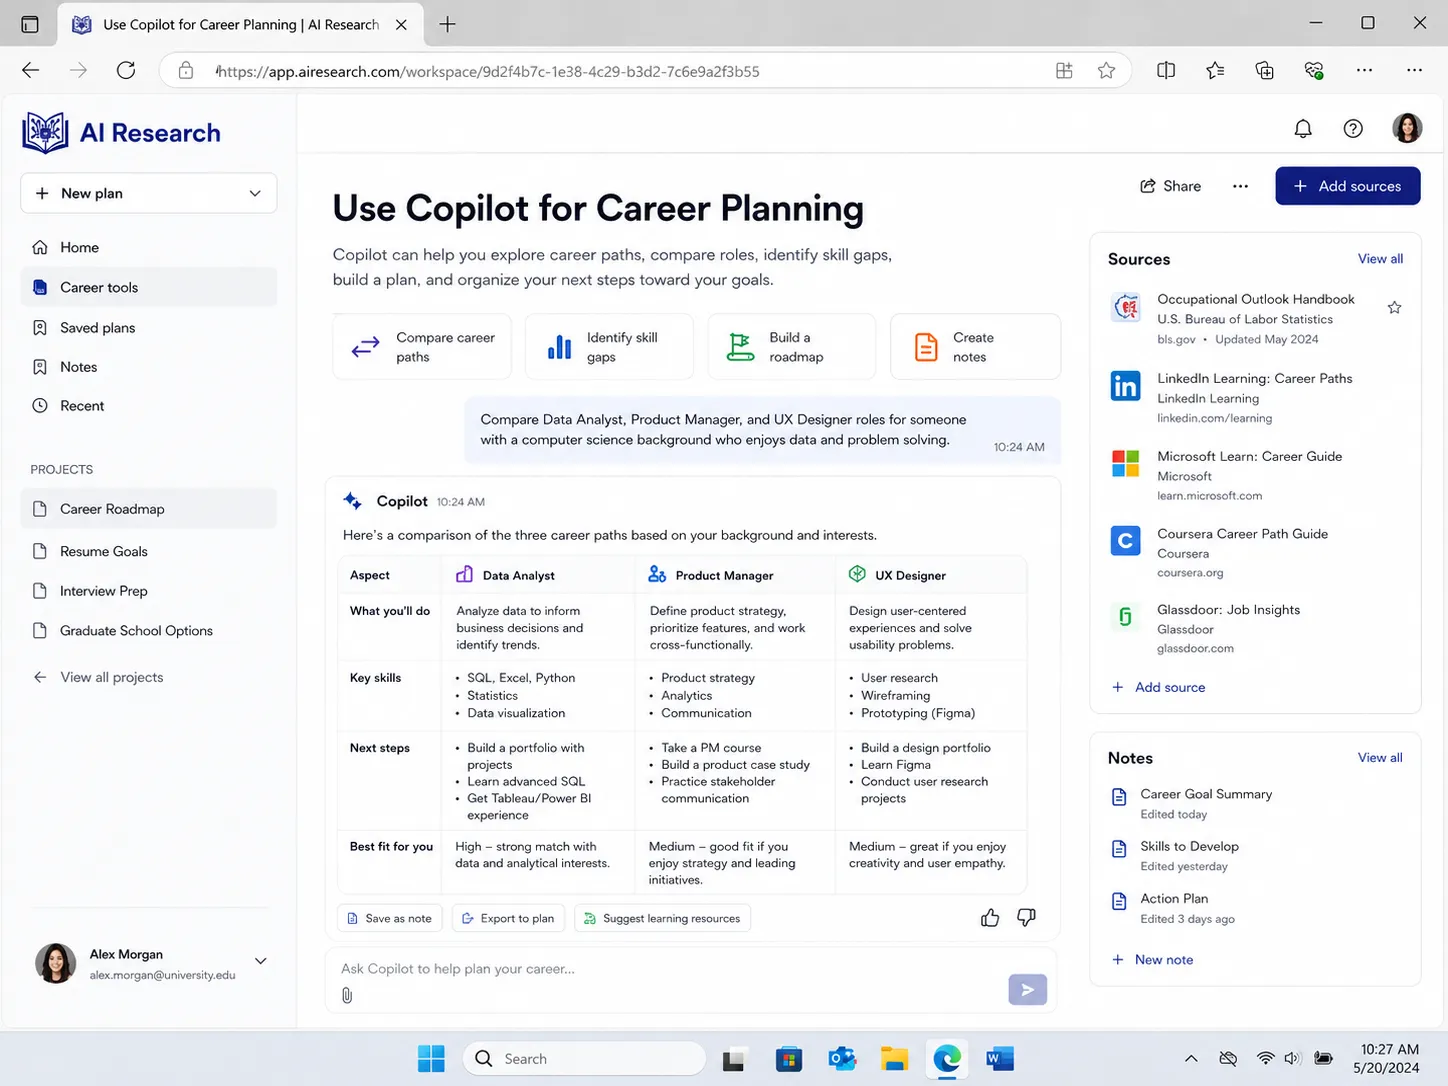
Task: Open the notifications bell
Action: click(x=1303, y=128)
